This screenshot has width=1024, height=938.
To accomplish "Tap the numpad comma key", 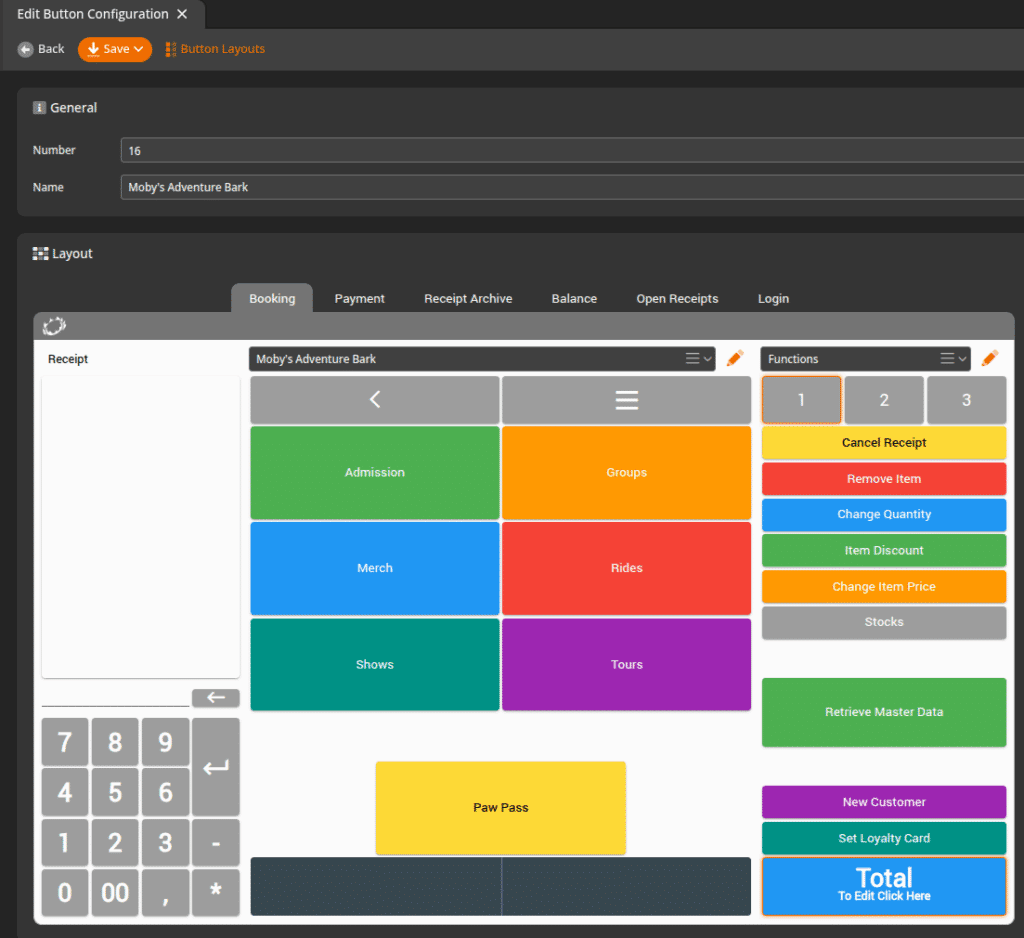I will tap(165, 893).
